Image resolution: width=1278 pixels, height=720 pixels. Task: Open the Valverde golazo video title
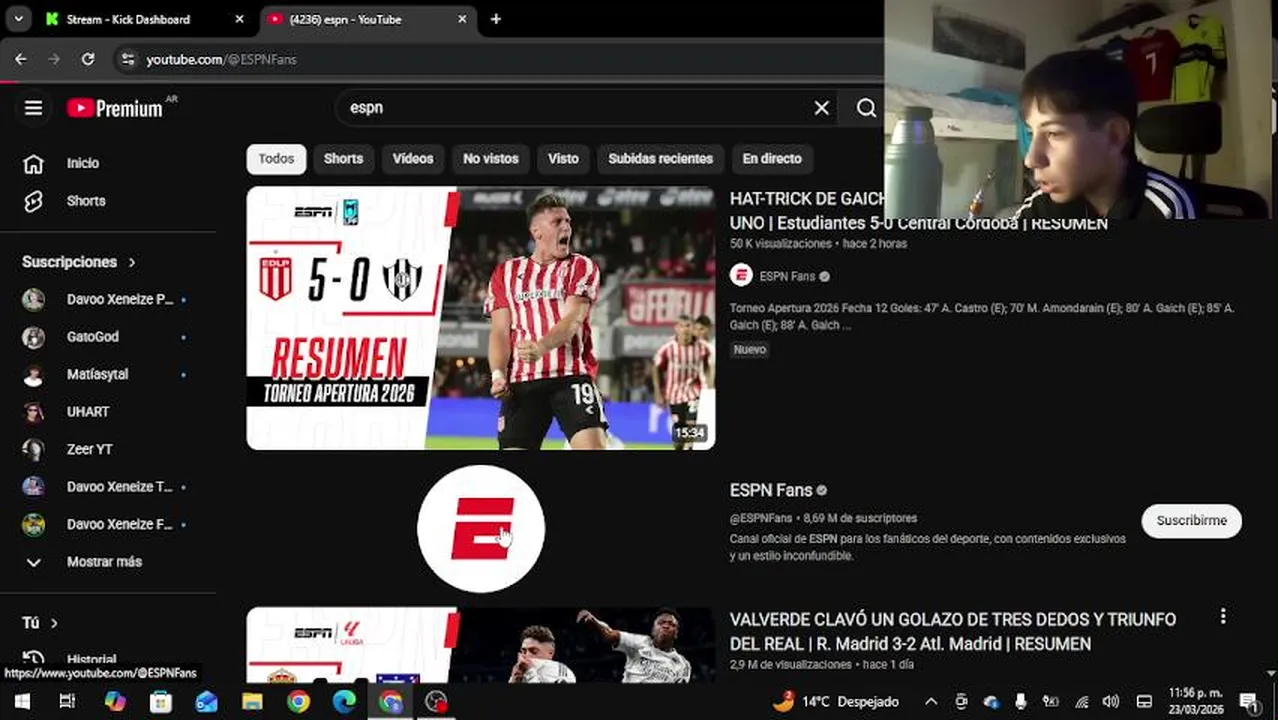[952, 632]
